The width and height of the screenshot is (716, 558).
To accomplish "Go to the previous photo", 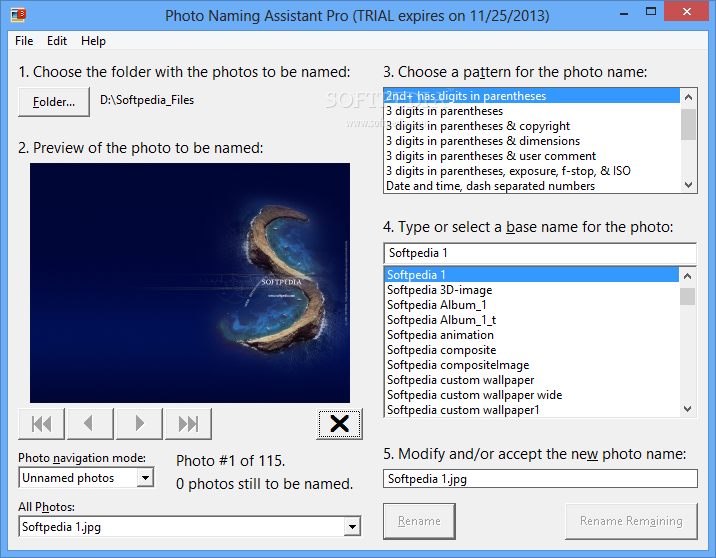I will tap(90, 424).
